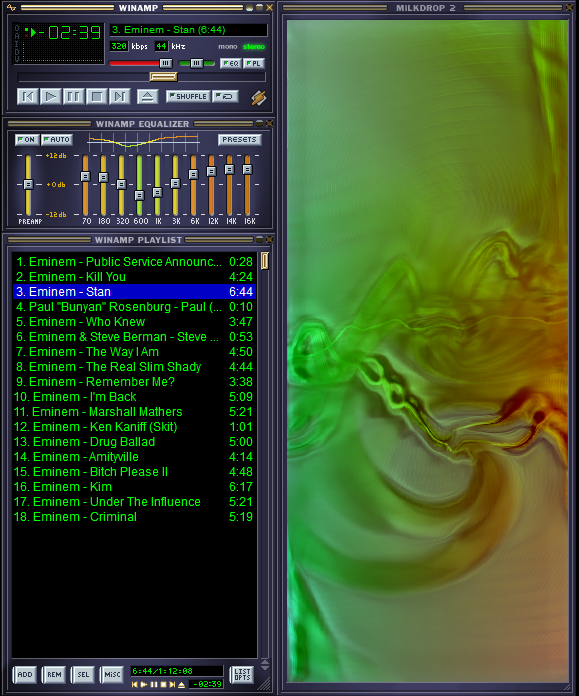Select "1. Eminem - Public Service Announc..."
The height and width of the screenshot is (696, 579).
click(x=134, y=262)
